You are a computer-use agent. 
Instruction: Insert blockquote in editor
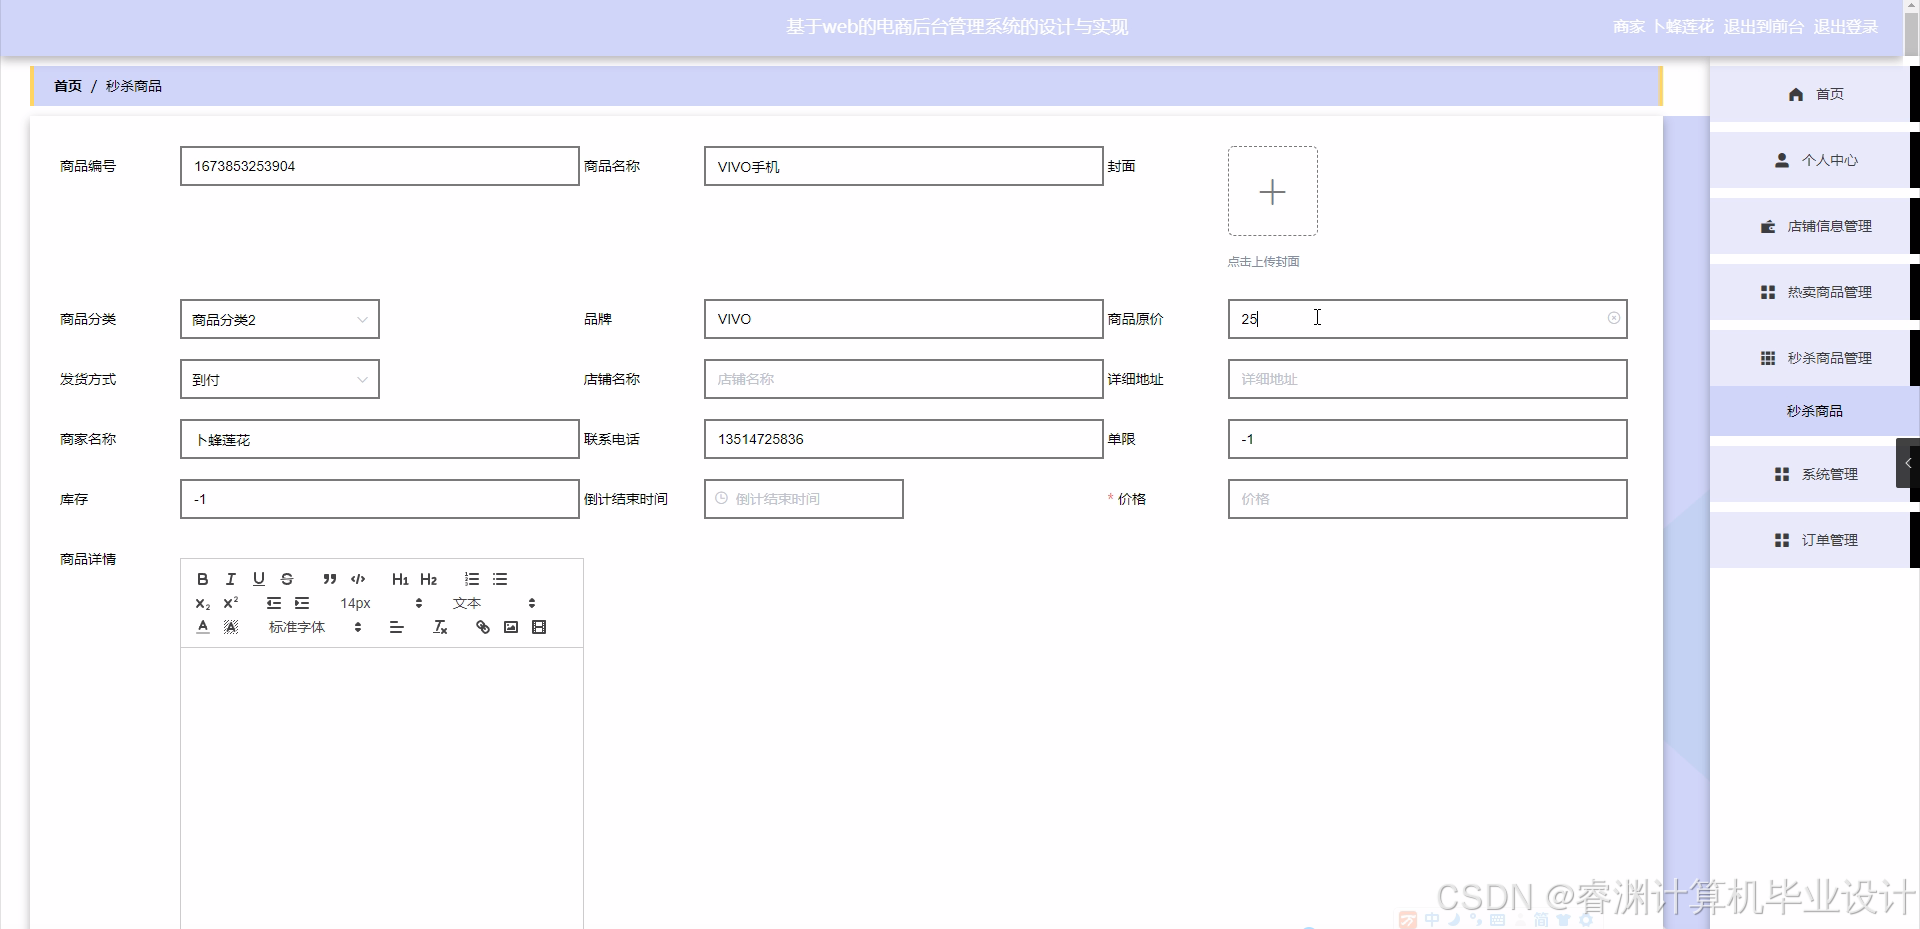[330, 579]
